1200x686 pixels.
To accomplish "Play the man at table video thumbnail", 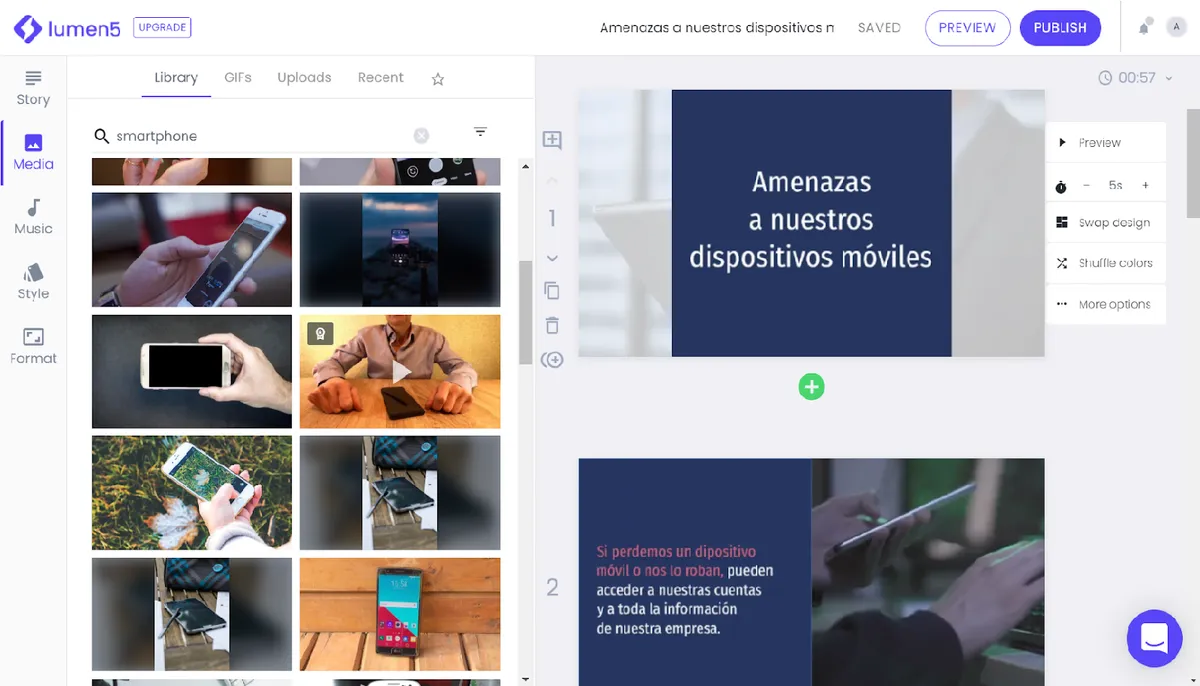I will point(400,372).
